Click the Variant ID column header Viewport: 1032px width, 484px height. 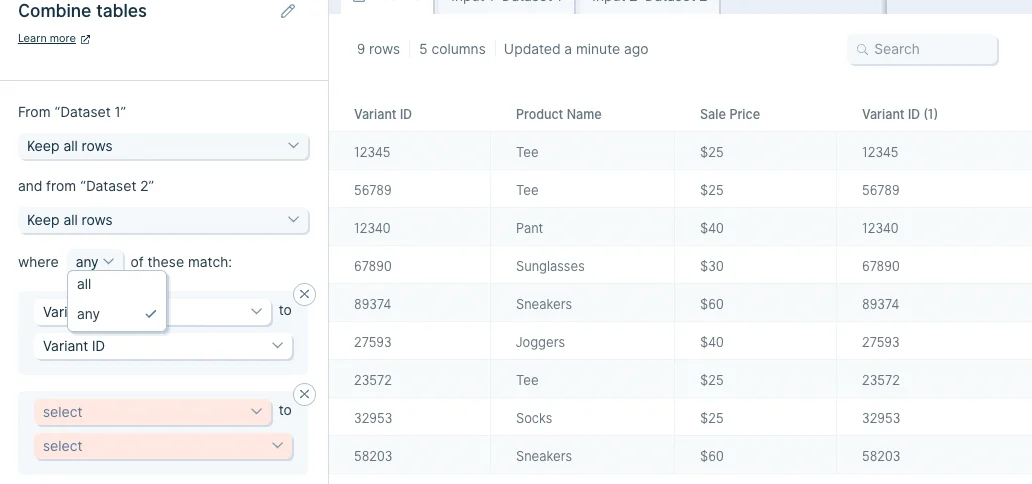tap(383, 114)
